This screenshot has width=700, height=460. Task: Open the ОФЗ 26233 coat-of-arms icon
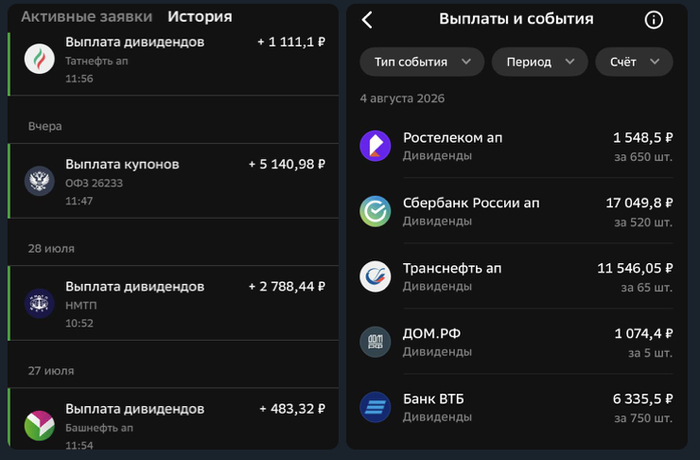(39, 181)
